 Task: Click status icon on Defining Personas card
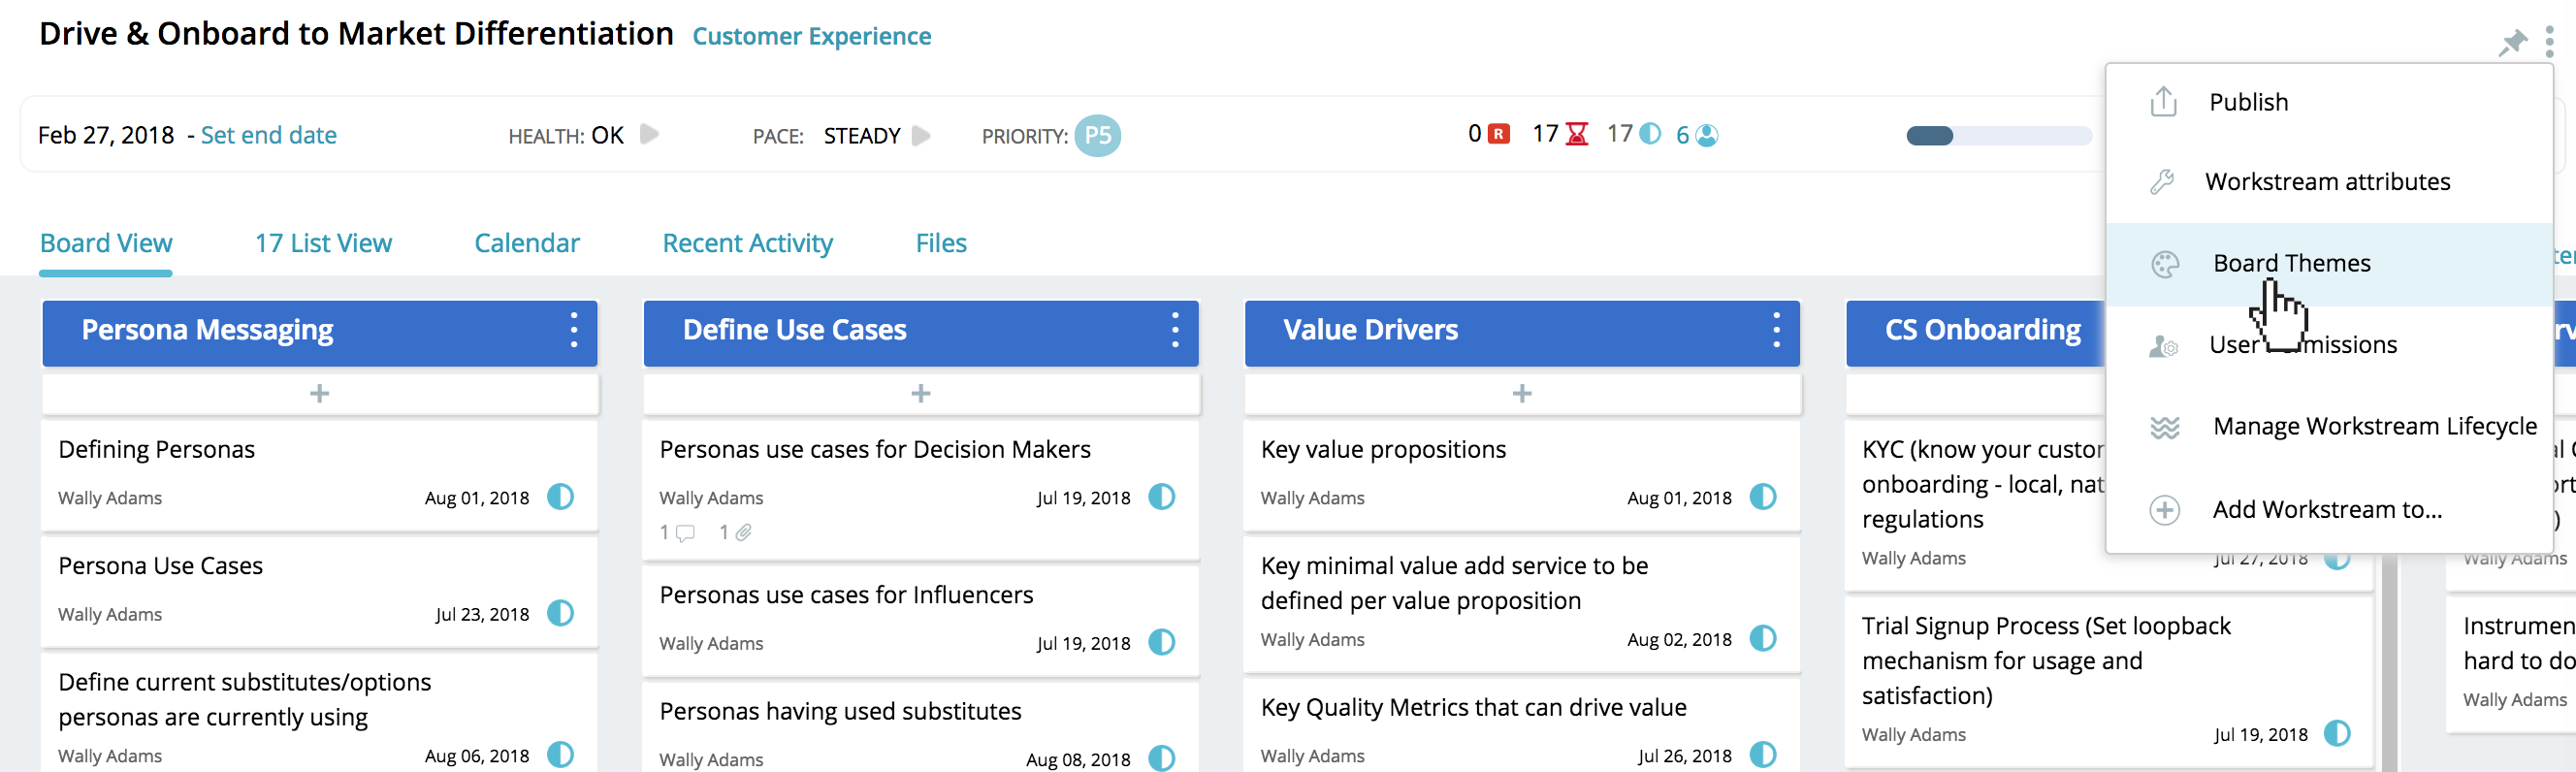560,497
